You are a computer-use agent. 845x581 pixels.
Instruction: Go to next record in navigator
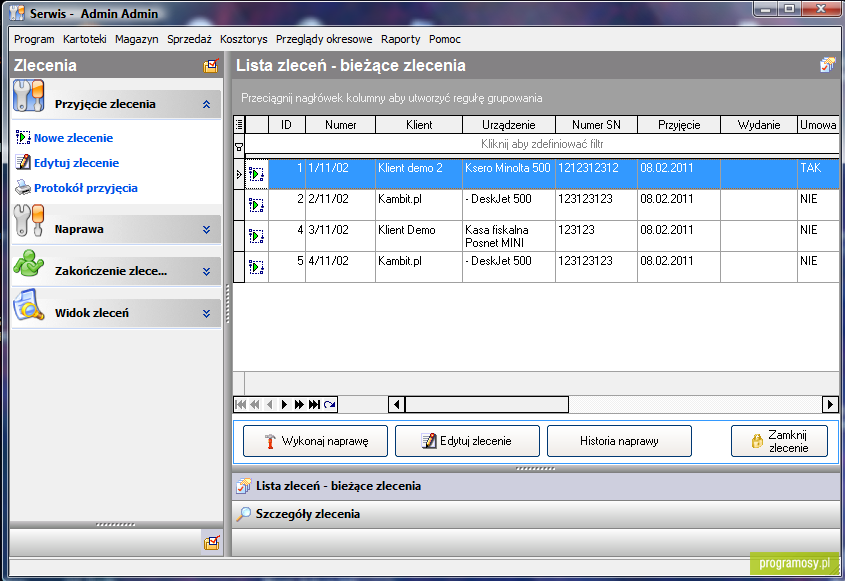click(284, 404)
